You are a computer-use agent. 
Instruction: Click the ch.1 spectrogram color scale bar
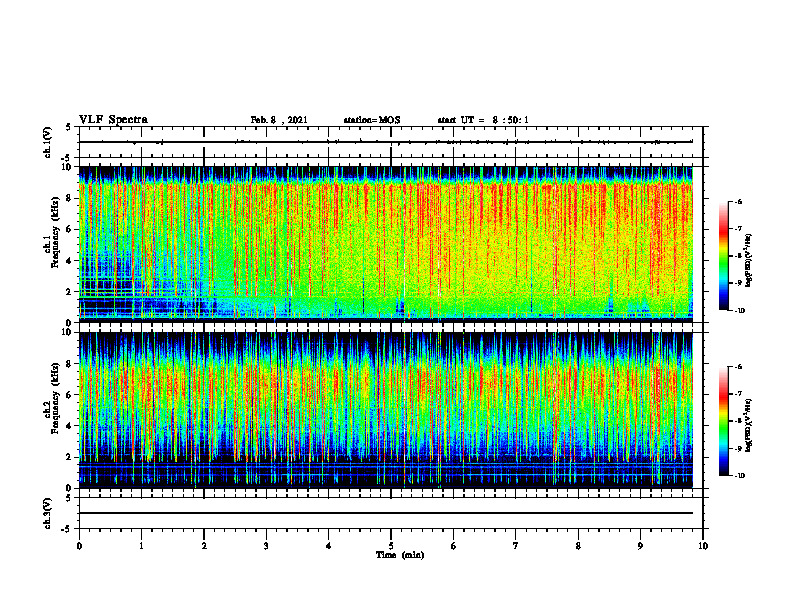coord(723,256)
